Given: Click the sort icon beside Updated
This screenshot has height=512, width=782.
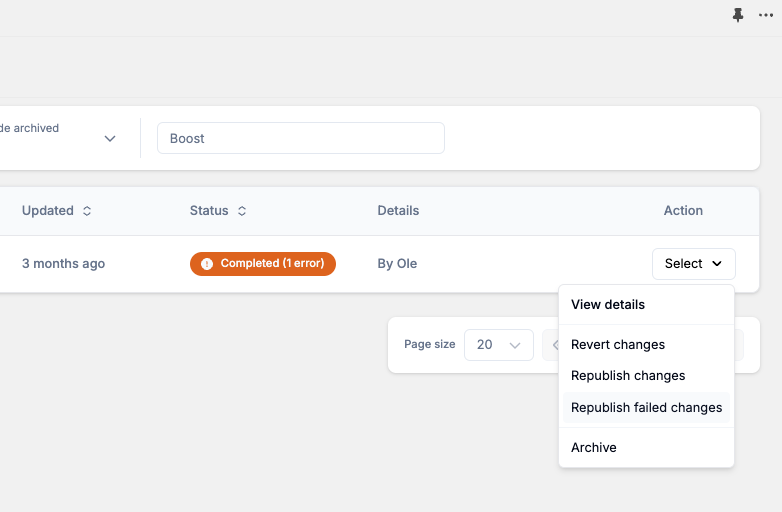Looking at the screenshot, I should click(87, 211).
